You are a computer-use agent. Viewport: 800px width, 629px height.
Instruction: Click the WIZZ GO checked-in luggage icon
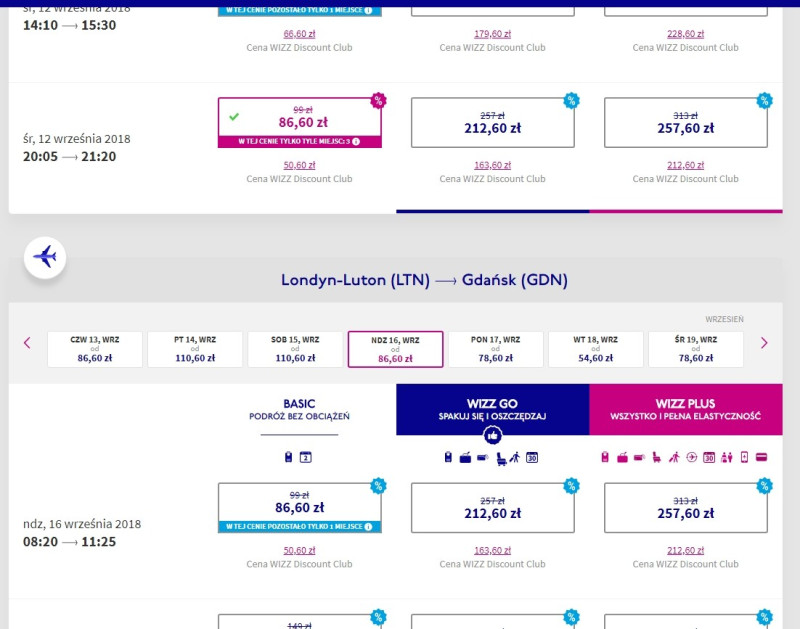[x=483, y=457]
